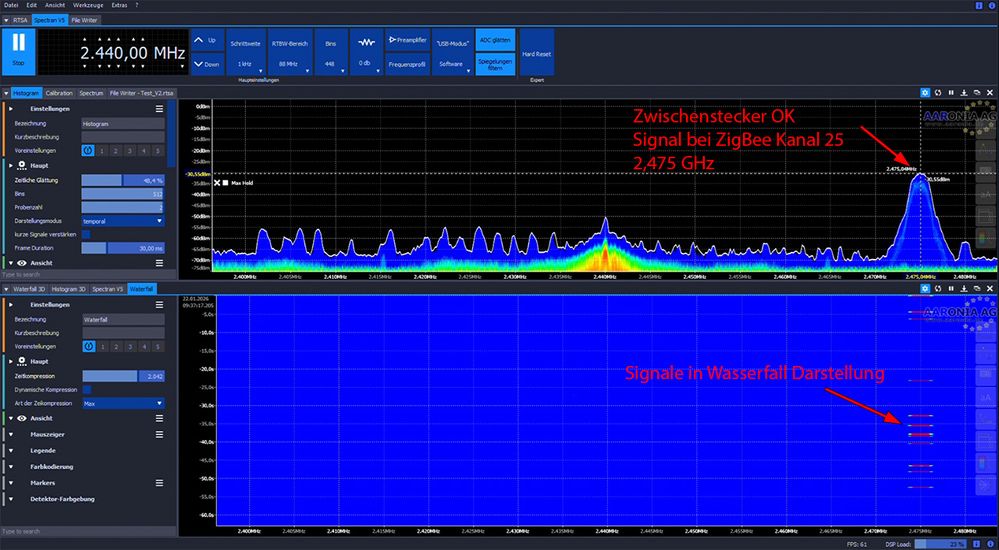The height and width of the screenshot is (550, 999).
Task: Open the Art der Zeitkompression dropdown
Action: click(122, 403)
